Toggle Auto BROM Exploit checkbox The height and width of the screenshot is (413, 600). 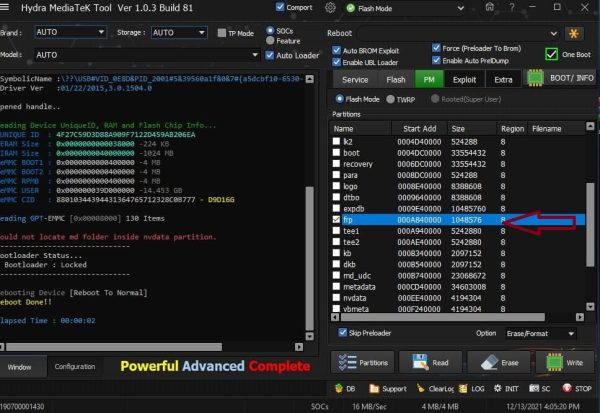point(336,50)
